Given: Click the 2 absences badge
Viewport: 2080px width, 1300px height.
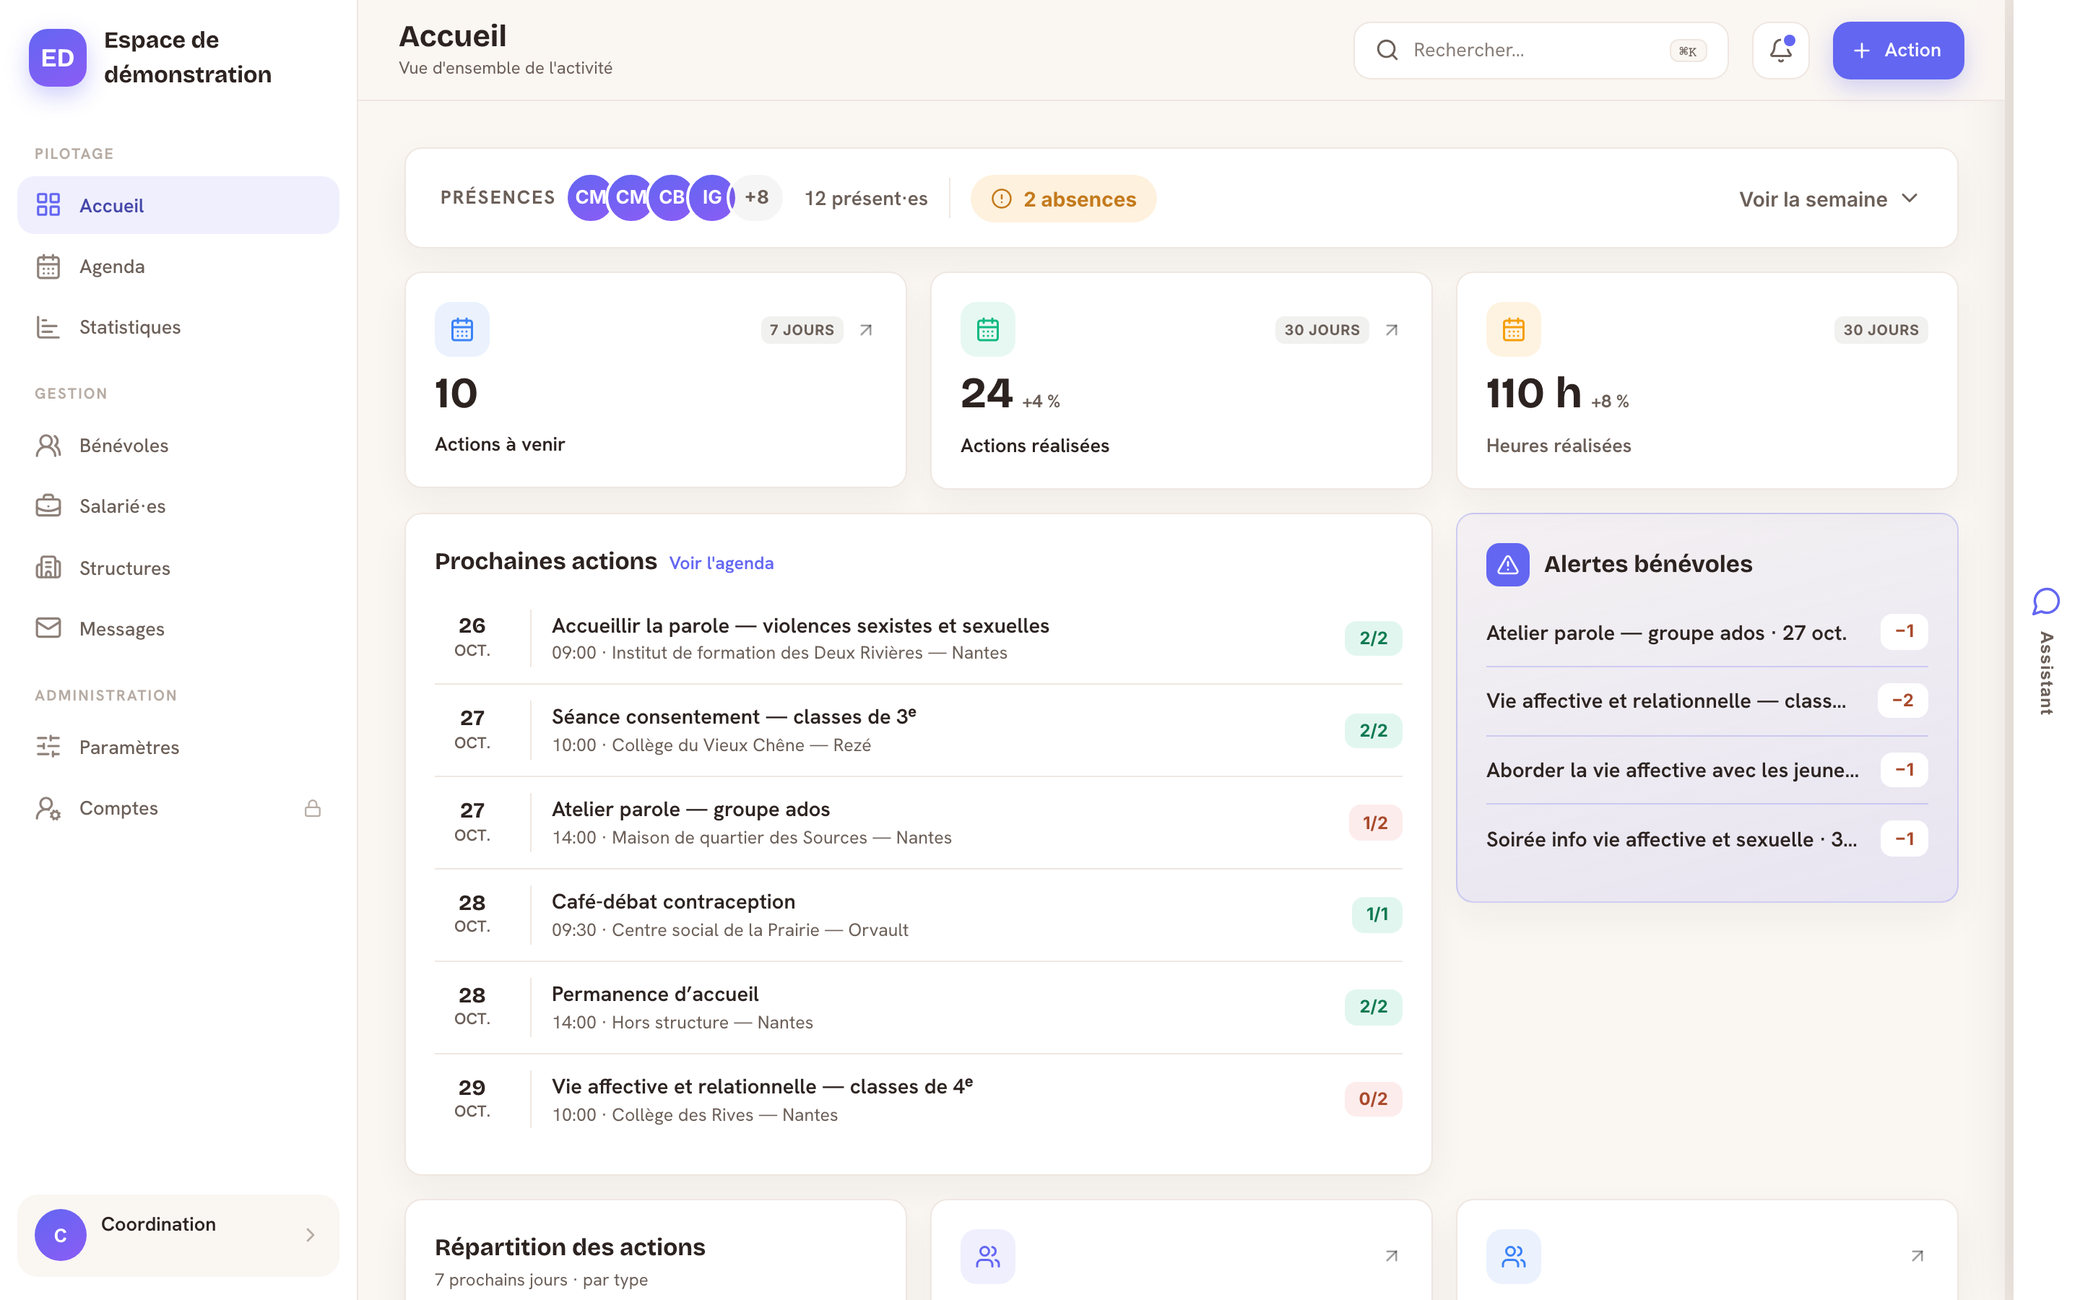Looking at the screenshot, I should point(1063,199).
